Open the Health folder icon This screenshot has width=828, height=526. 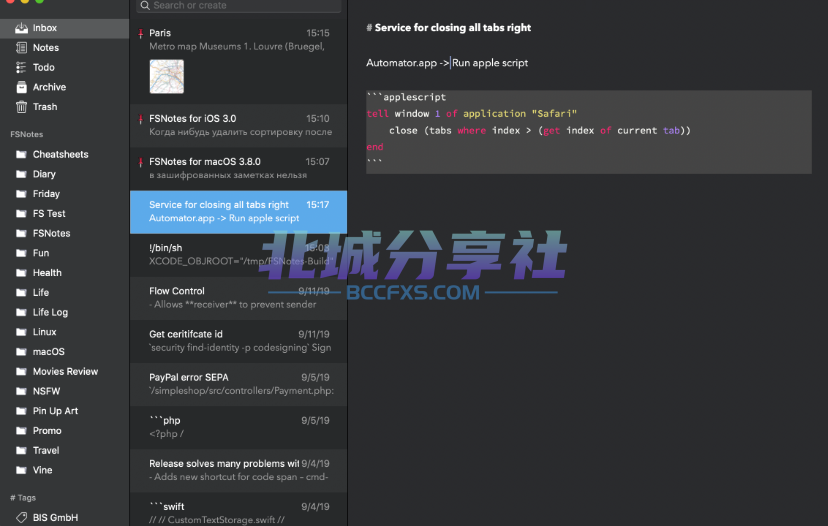coord(21,273)
